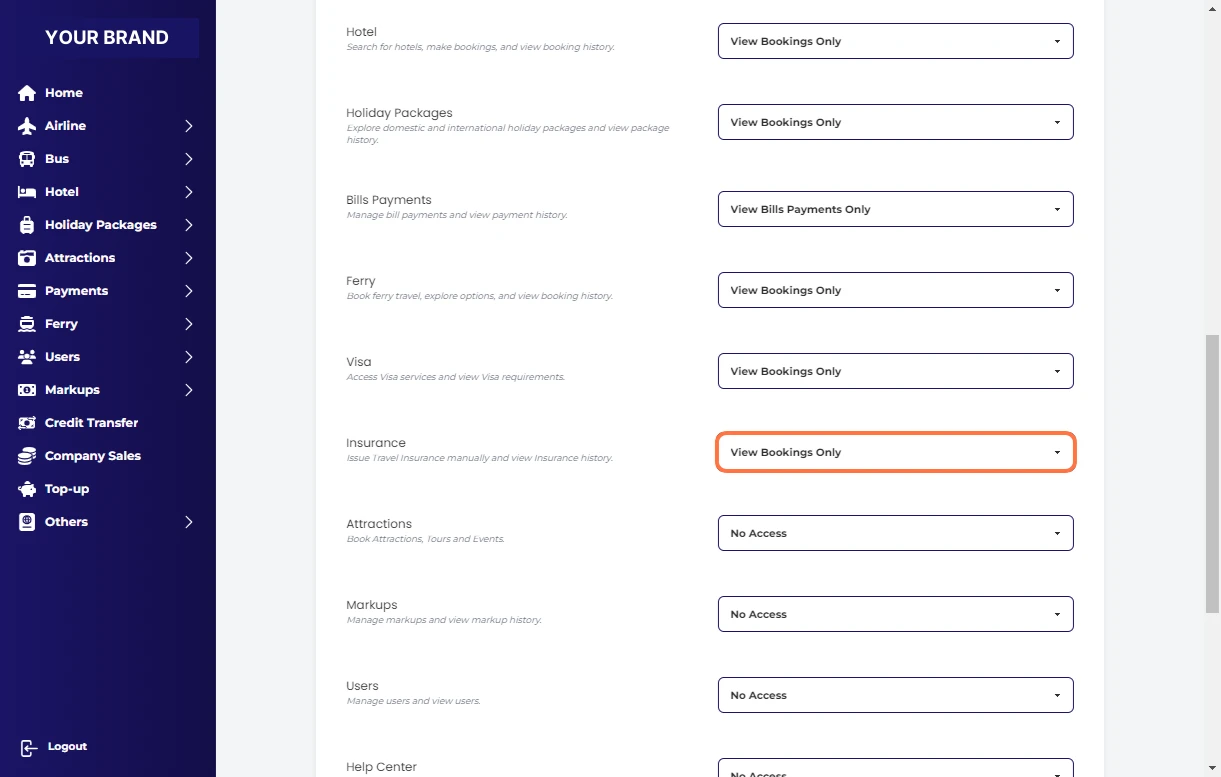Expand the Markups sidebar chevron

tap(188, 390)
